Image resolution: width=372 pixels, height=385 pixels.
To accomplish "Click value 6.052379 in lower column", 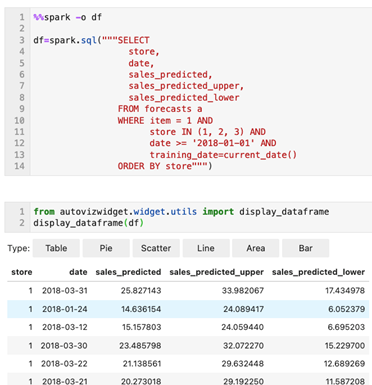I will tap(347, 309).
